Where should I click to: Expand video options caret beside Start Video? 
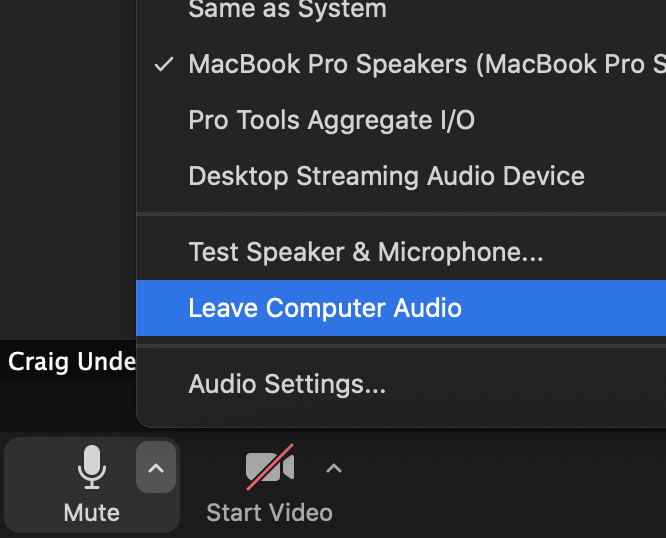[334, 468]
